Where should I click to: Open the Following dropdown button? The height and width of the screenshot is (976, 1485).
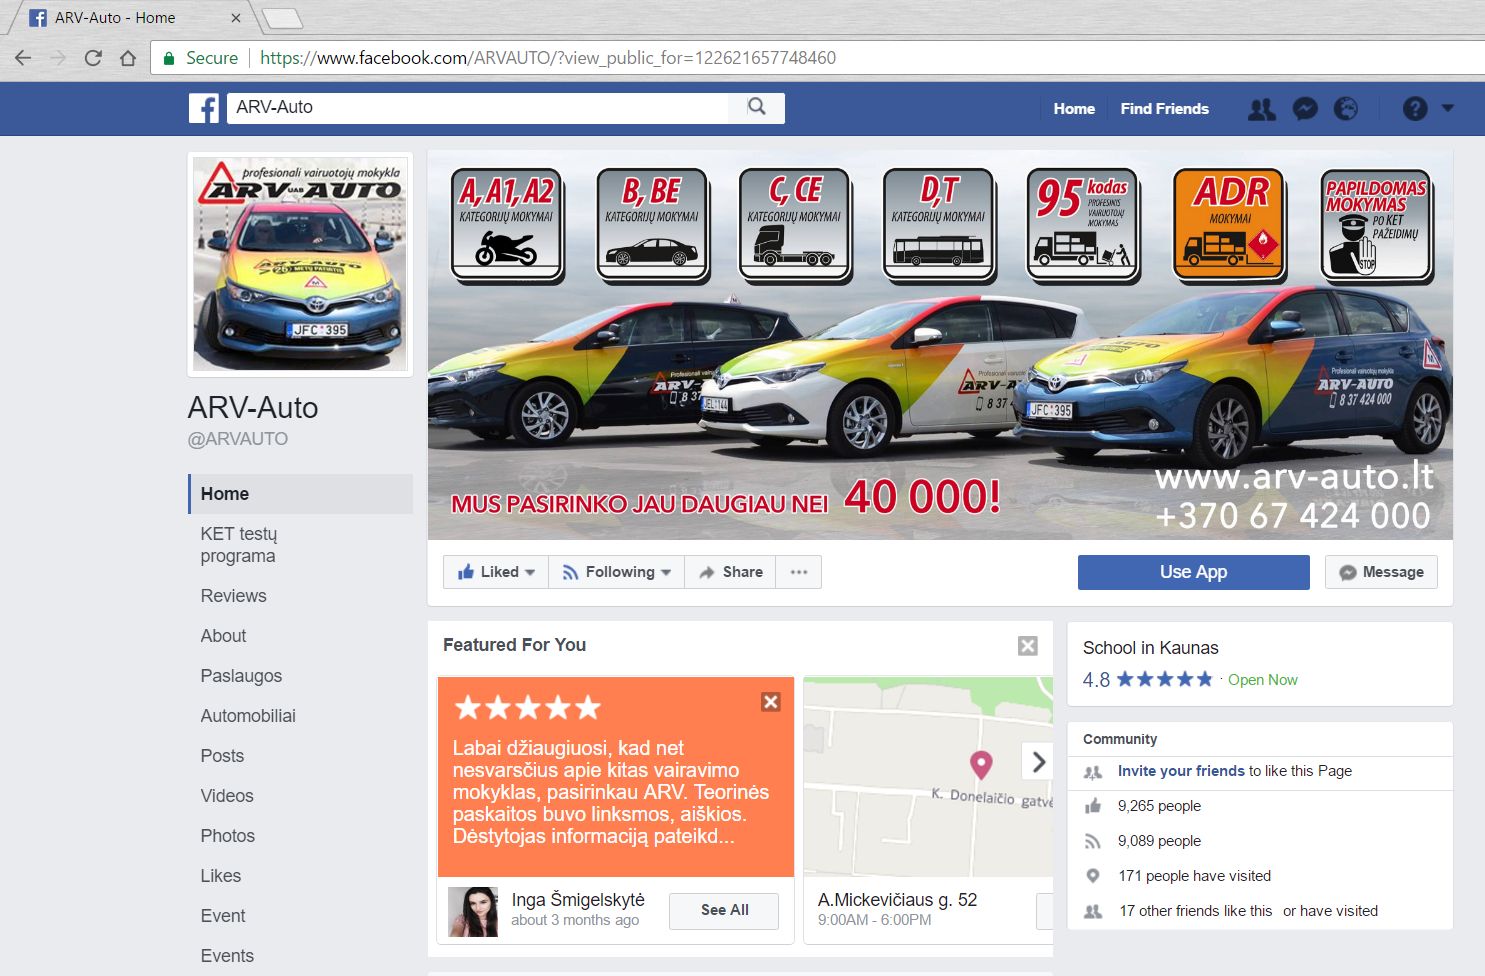(616, 572)
